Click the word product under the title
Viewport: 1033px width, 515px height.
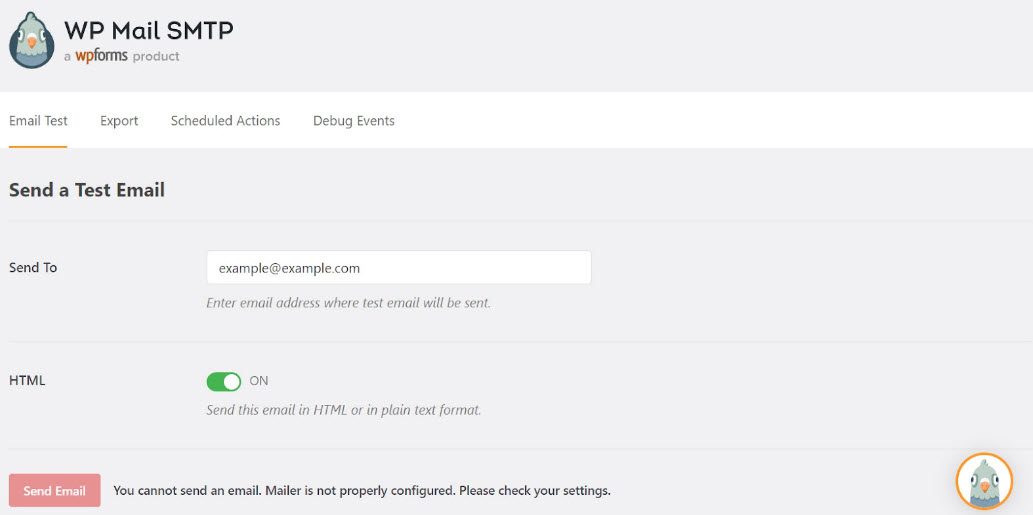[x=156, y=57]
